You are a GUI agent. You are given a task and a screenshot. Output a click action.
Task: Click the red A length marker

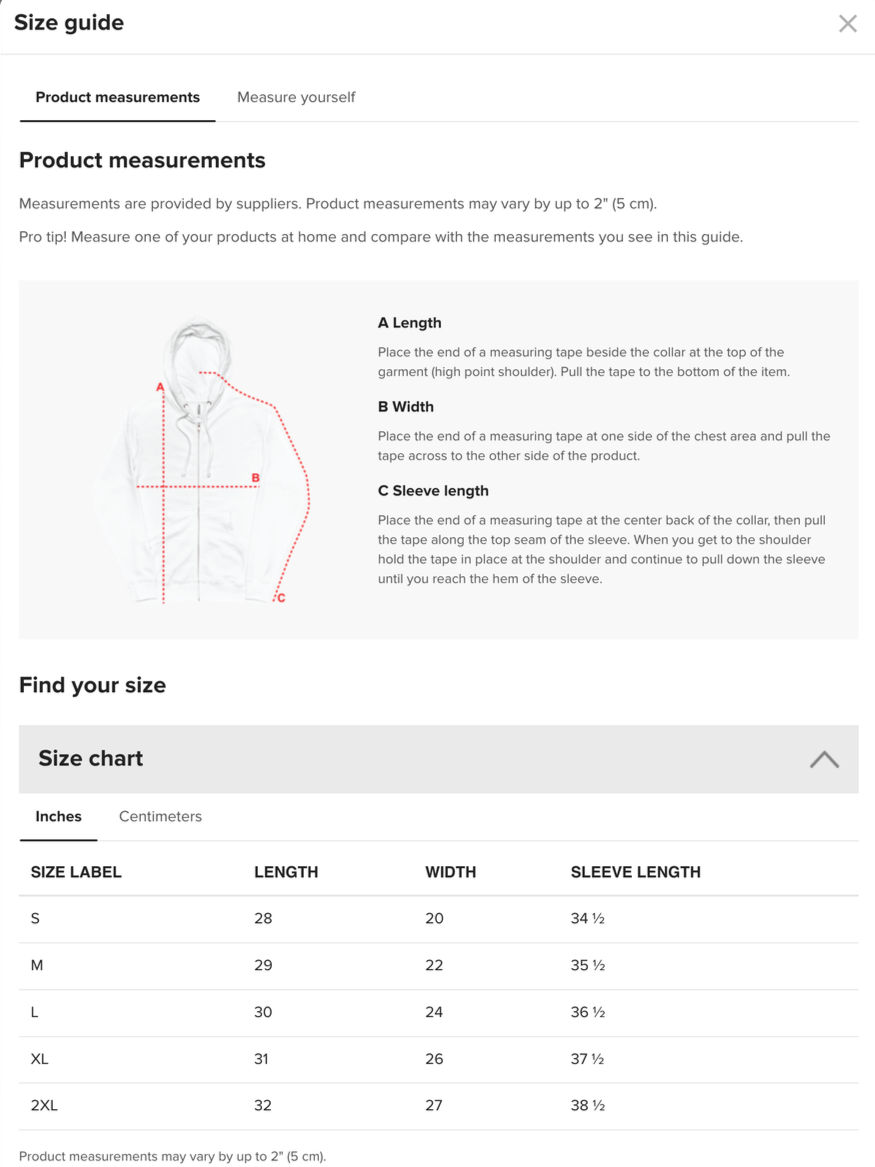click(159, 387)
